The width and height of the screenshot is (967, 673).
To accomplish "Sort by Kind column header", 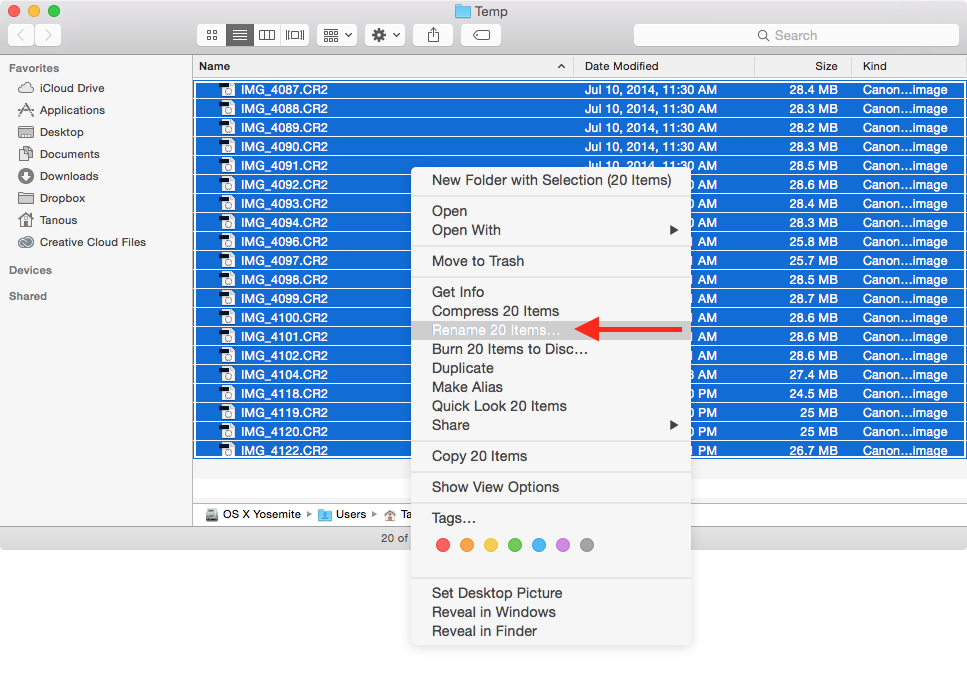I will (908, 66).
